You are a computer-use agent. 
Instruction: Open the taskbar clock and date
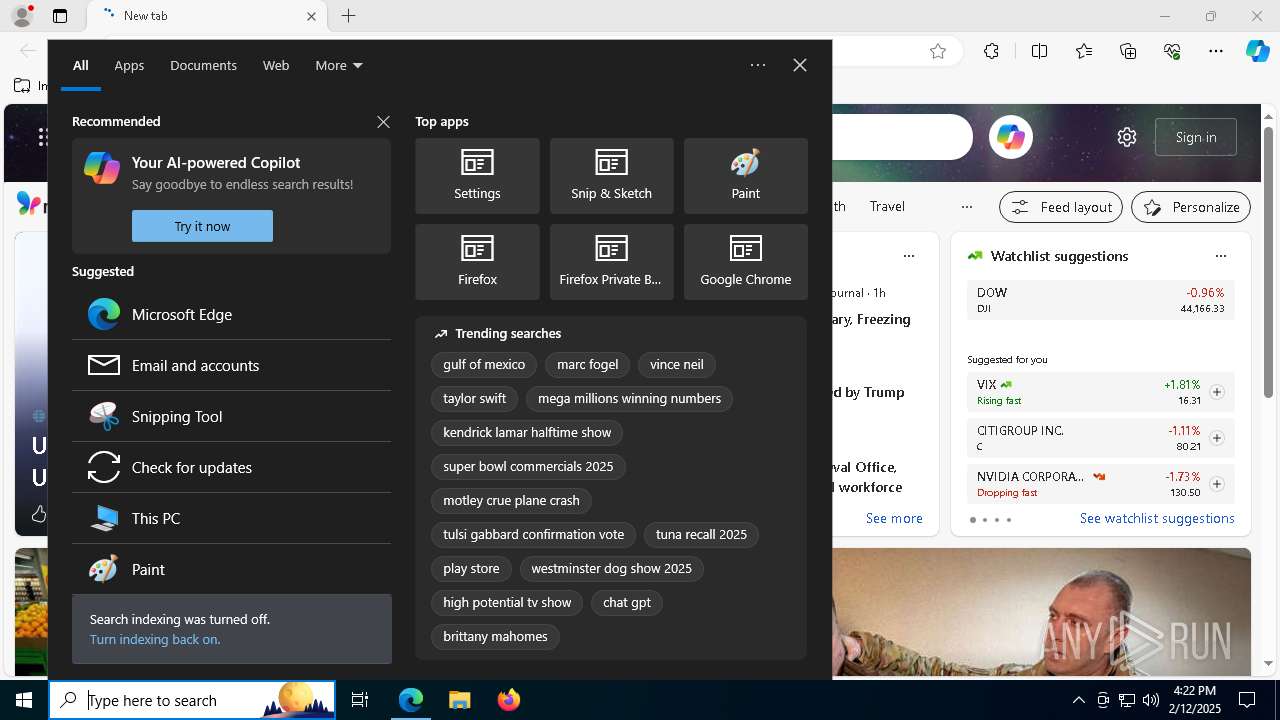coord(1194,700)
